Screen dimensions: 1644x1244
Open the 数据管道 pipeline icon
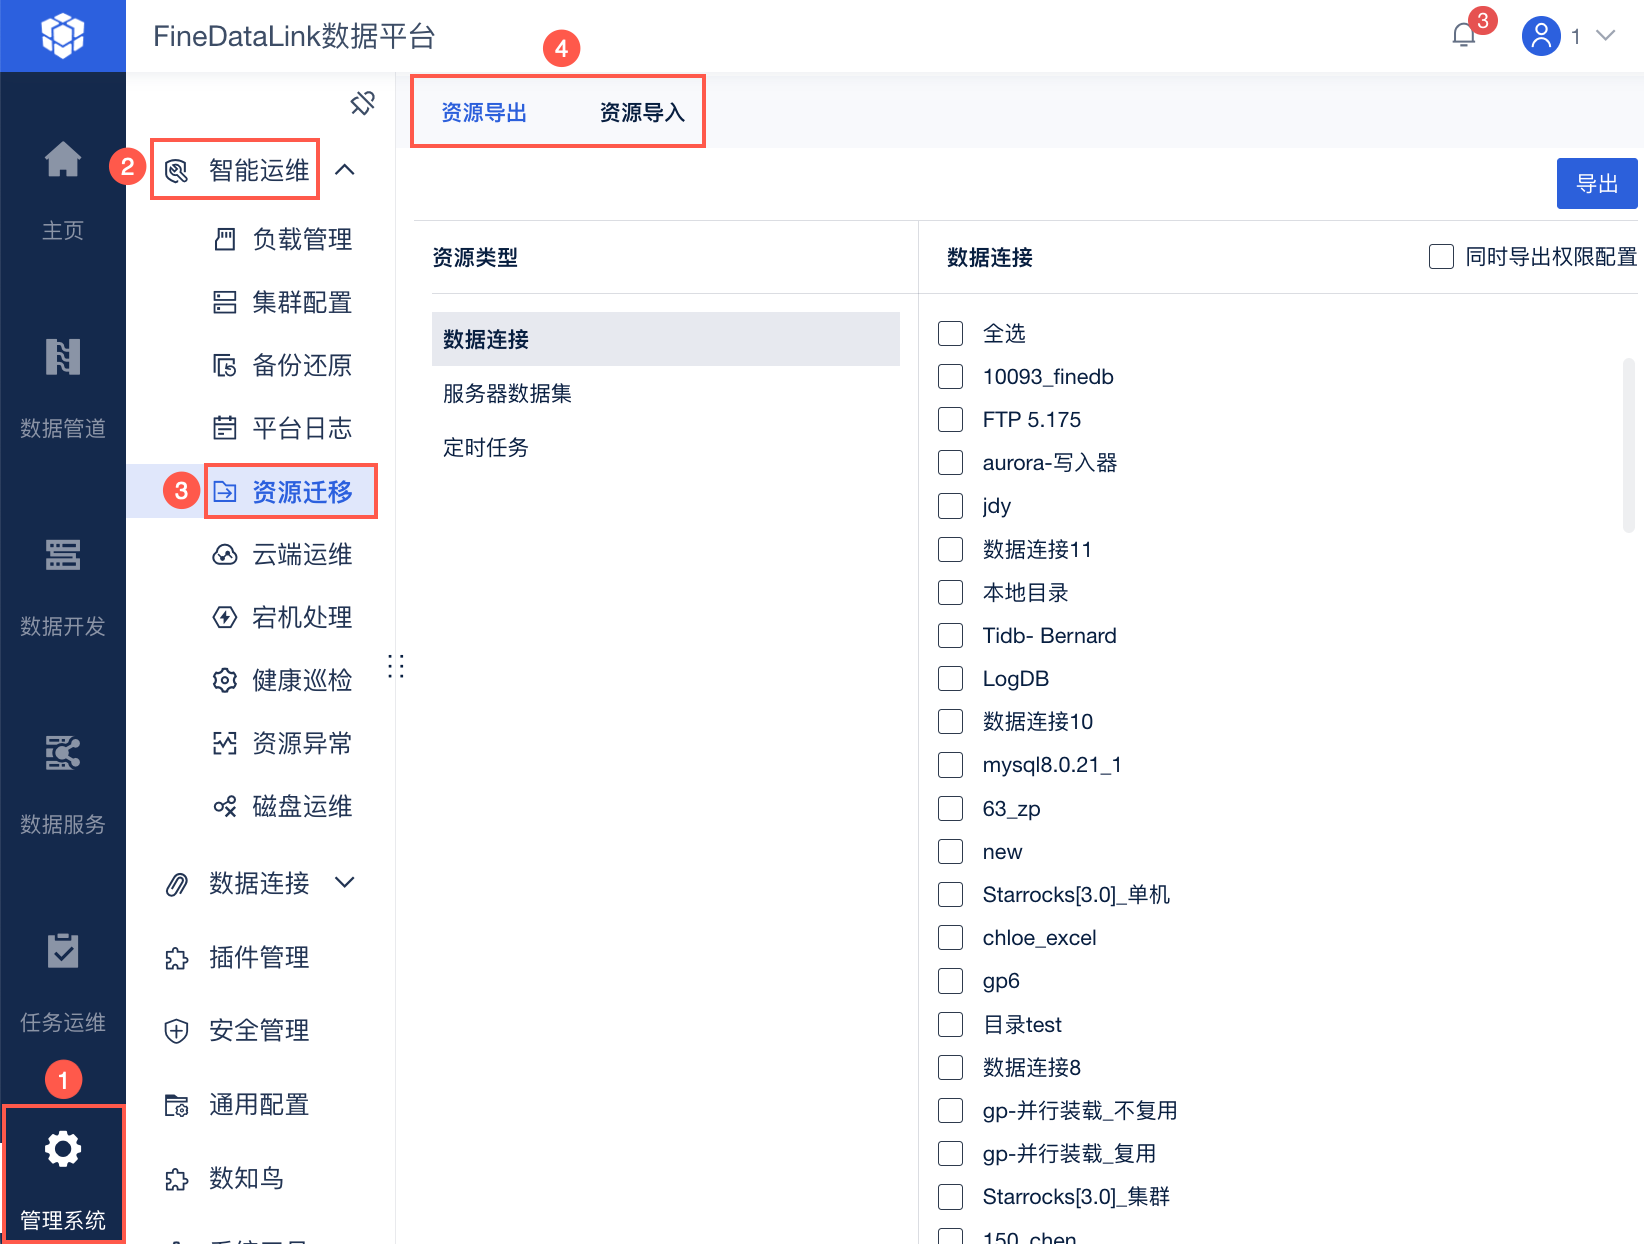63,357
